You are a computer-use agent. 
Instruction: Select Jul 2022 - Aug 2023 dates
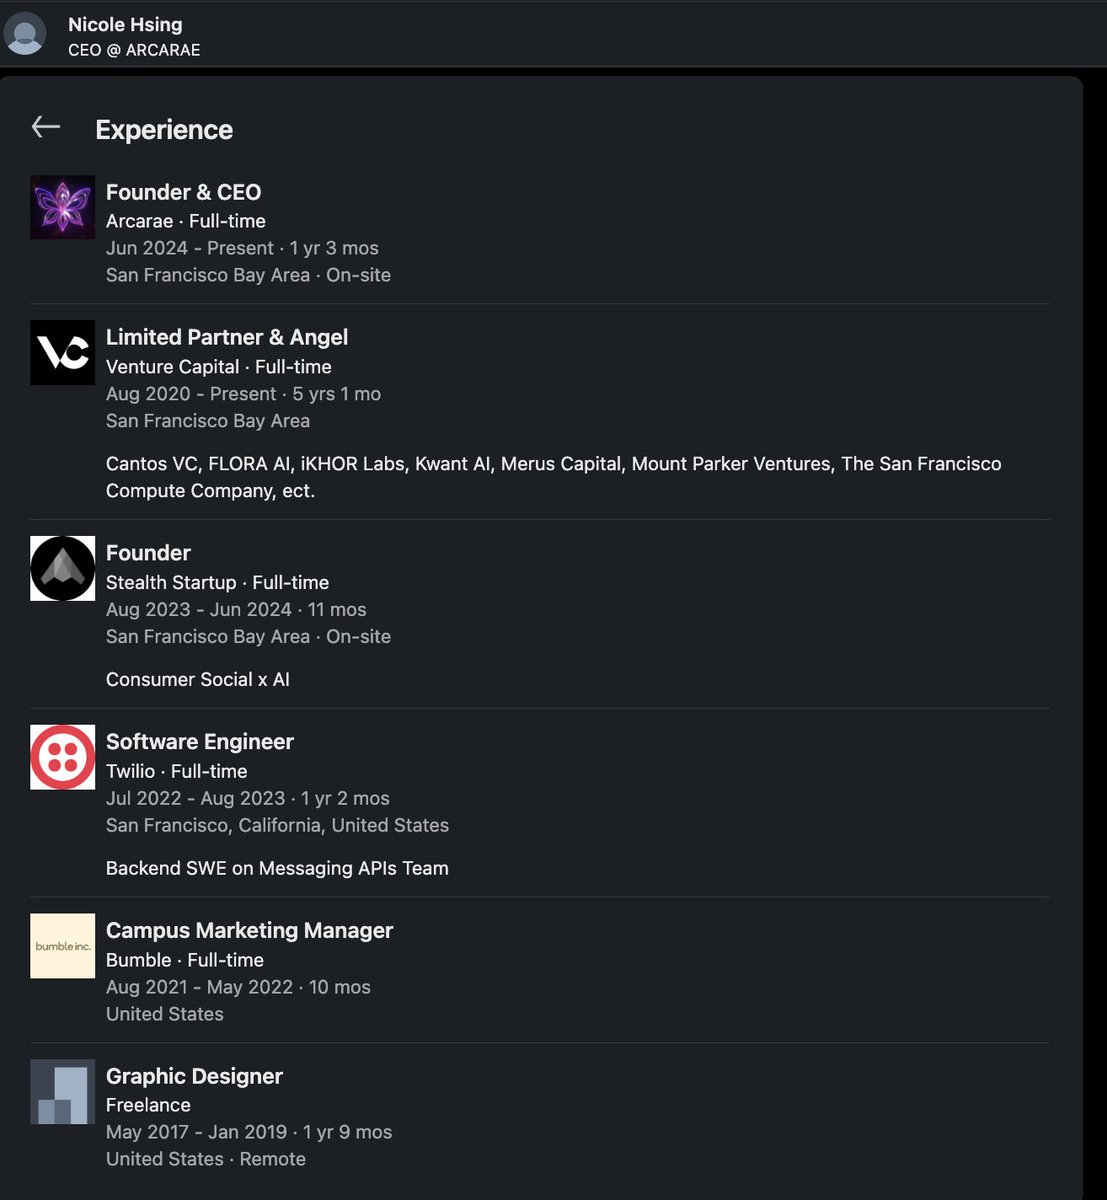[x=248, y=798]
